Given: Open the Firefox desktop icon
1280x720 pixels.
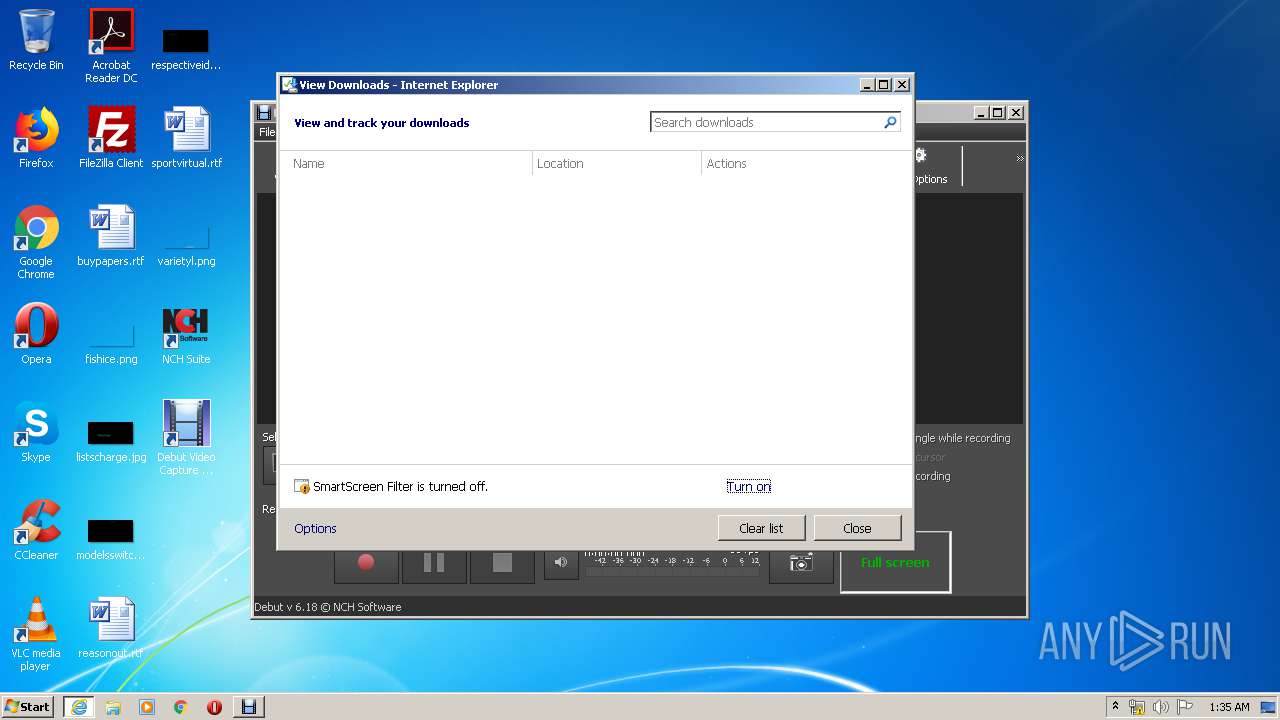Looking at the screenshot, I should point(36,138).
